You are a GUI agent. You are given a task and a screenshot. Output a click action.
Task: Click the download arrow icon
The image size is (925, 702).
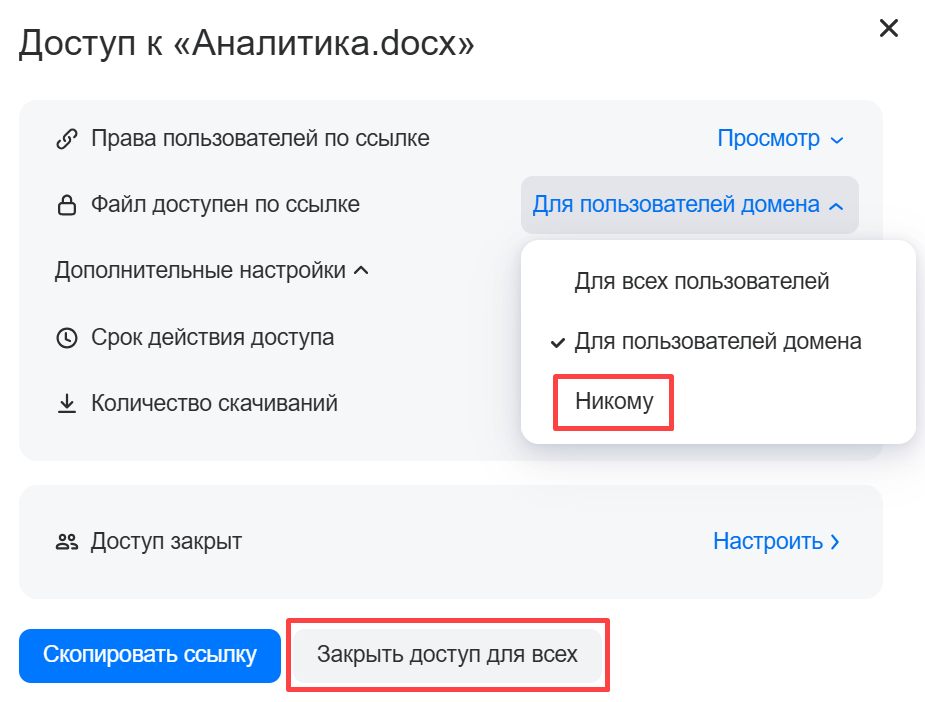67,404
